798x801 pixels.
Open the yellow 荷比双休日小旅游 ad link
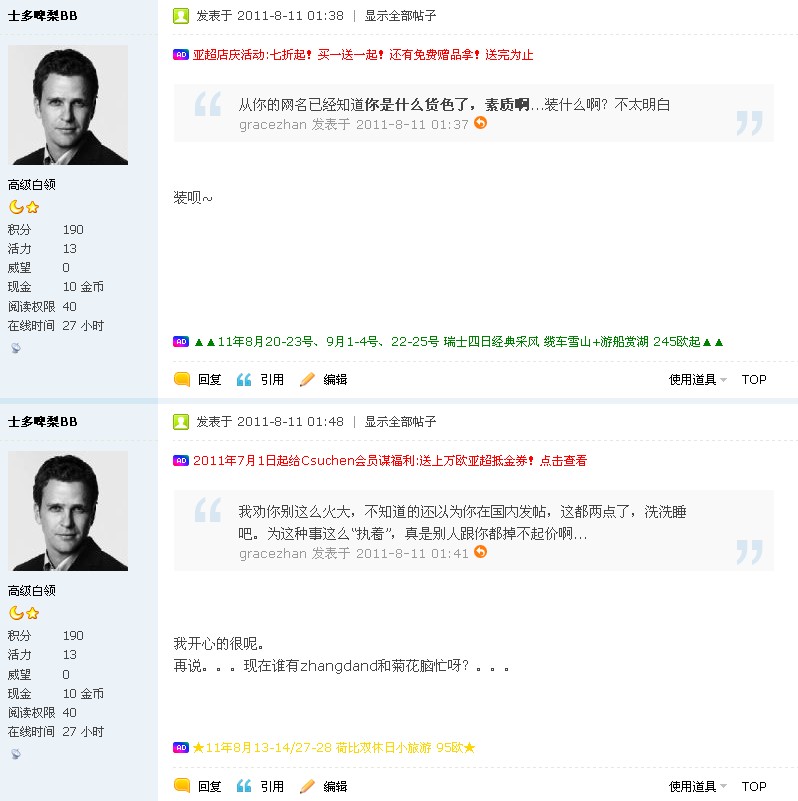[334, 748]
